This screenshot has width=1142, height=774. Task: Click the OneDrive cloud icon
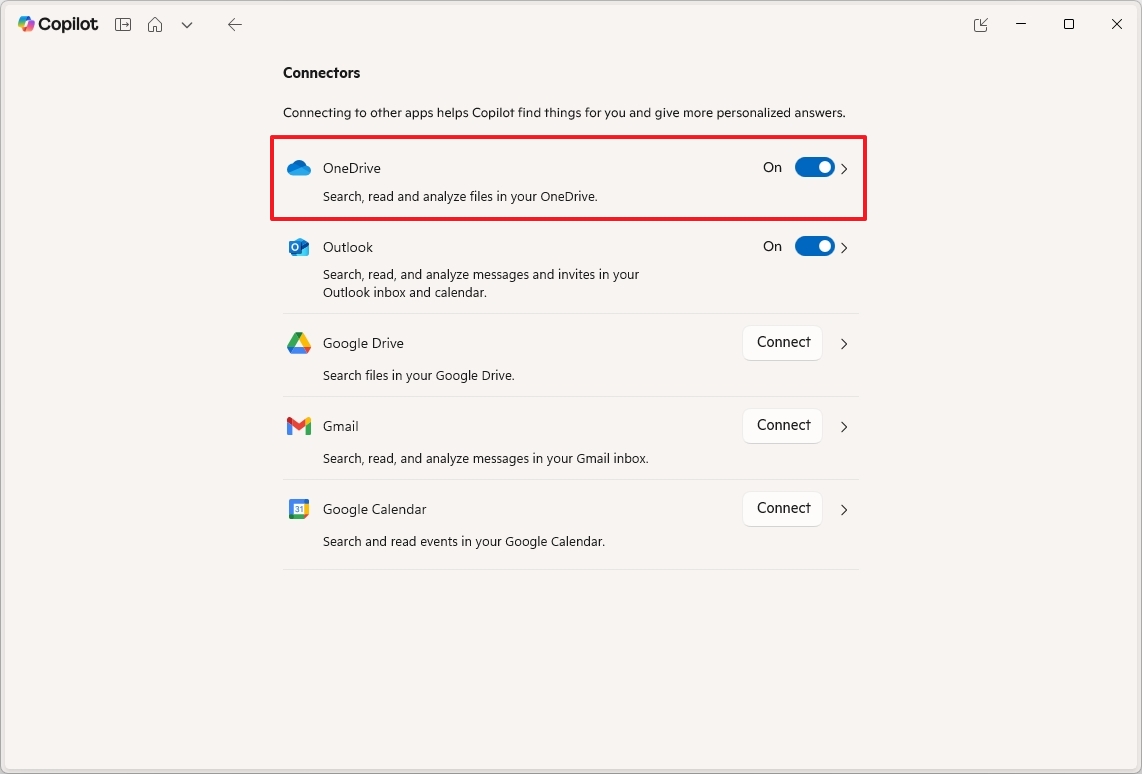[299, 168]
